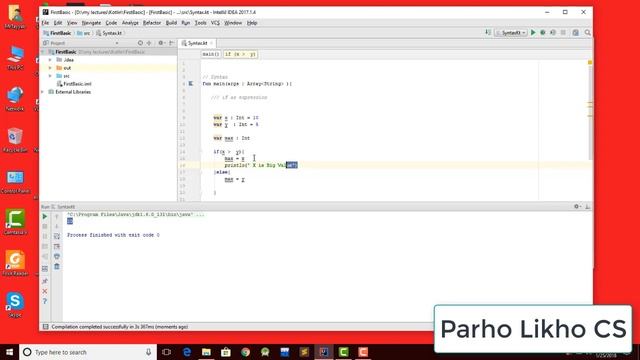
Task: Toggle scroll to end in Run console
Action: pyautogui.click(x=57, y=247)
